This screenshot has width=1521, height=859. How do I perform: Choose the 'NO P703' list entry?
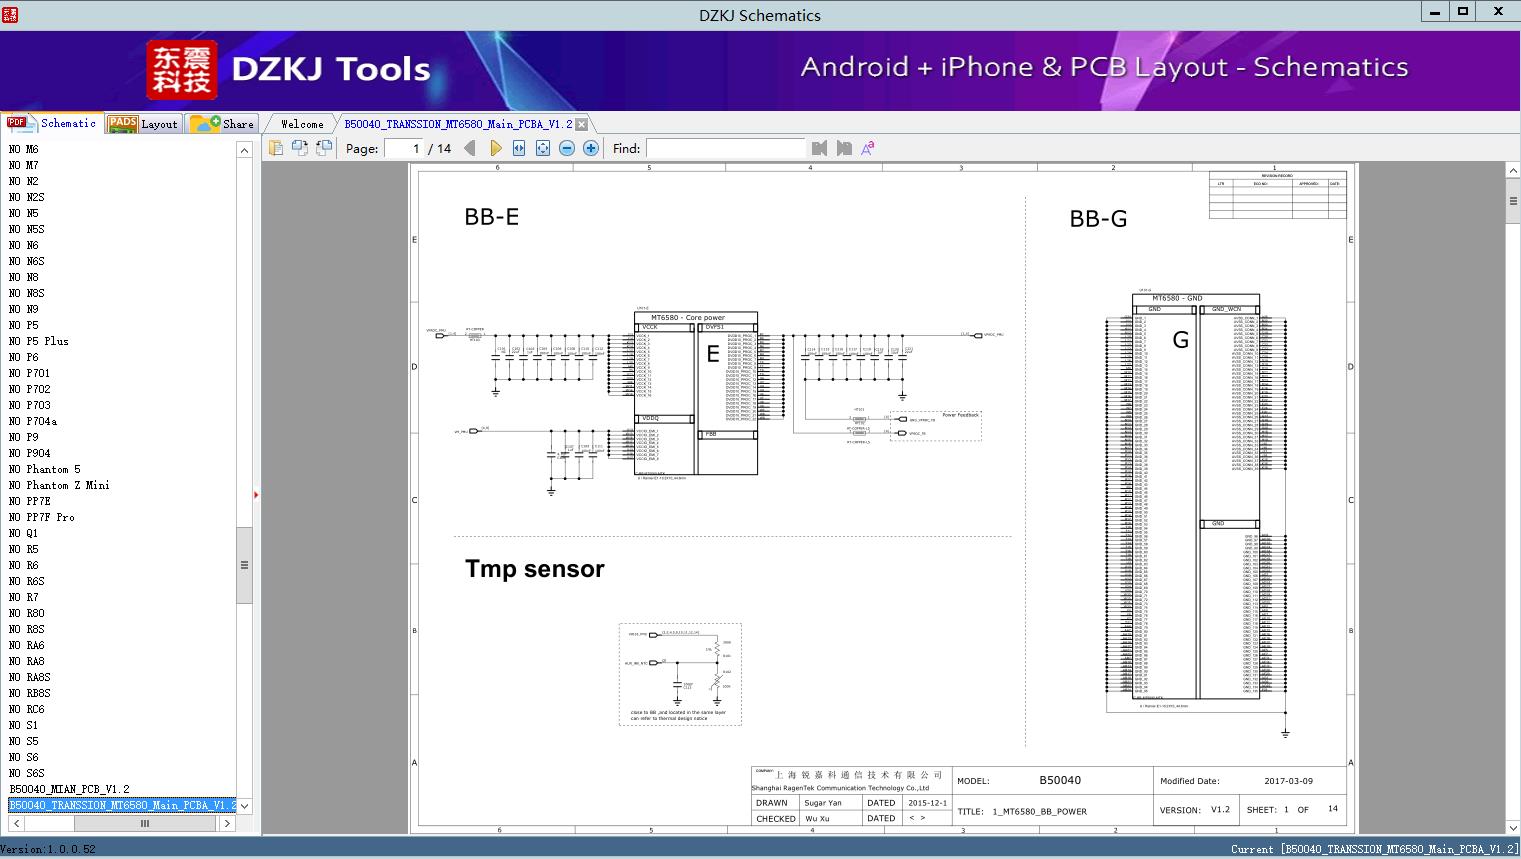(x=30, y=405)
